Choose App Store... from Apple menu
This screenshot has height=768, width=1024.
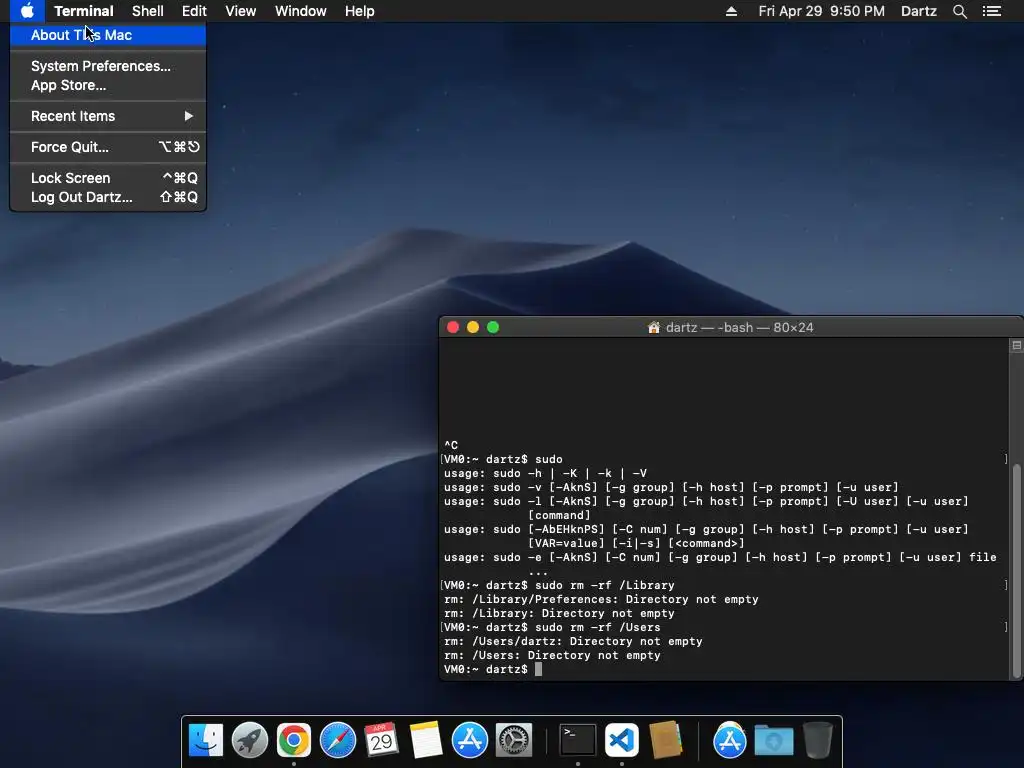point(108,85)
